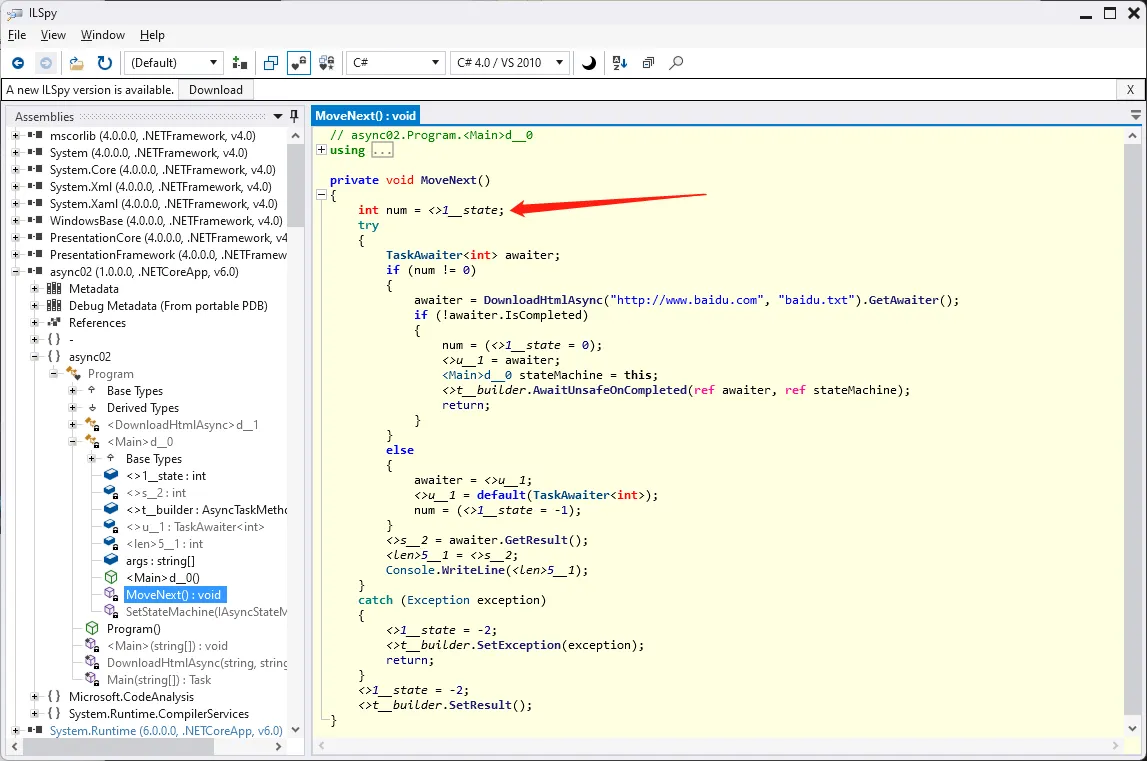This screenshot has width=1147, height=761.
Task: Click Download for new ILSpy version
Action: pyautogui.click(x=216, y=90)
